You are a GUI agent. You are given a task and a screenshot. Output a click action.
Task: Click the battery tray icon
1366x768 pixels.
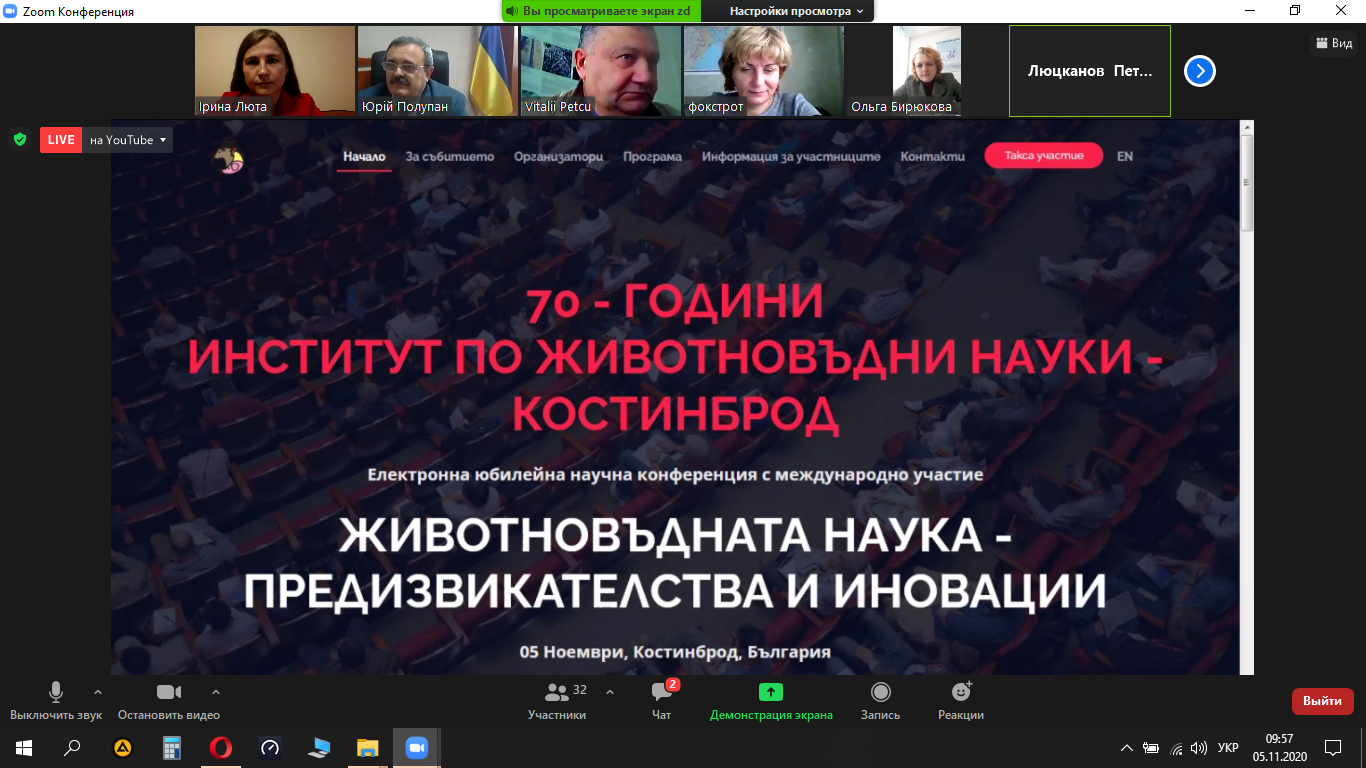pos(1151,747)
